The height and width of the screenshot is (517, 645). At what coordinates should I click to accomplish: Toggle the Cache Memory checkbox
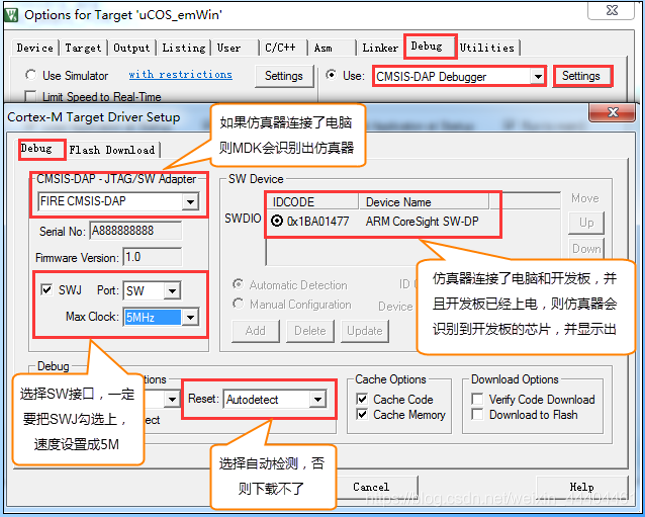[x=362, y=414]
